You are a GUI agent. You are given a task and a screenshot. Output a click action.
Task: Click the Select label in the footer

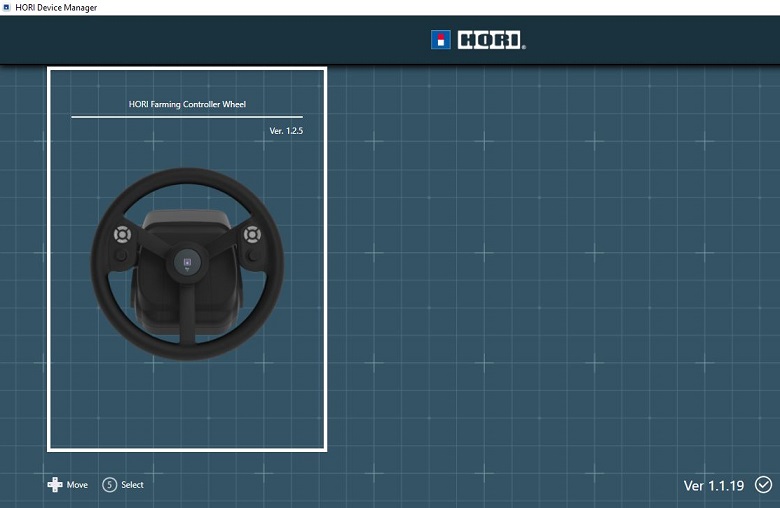coord(132,485)
